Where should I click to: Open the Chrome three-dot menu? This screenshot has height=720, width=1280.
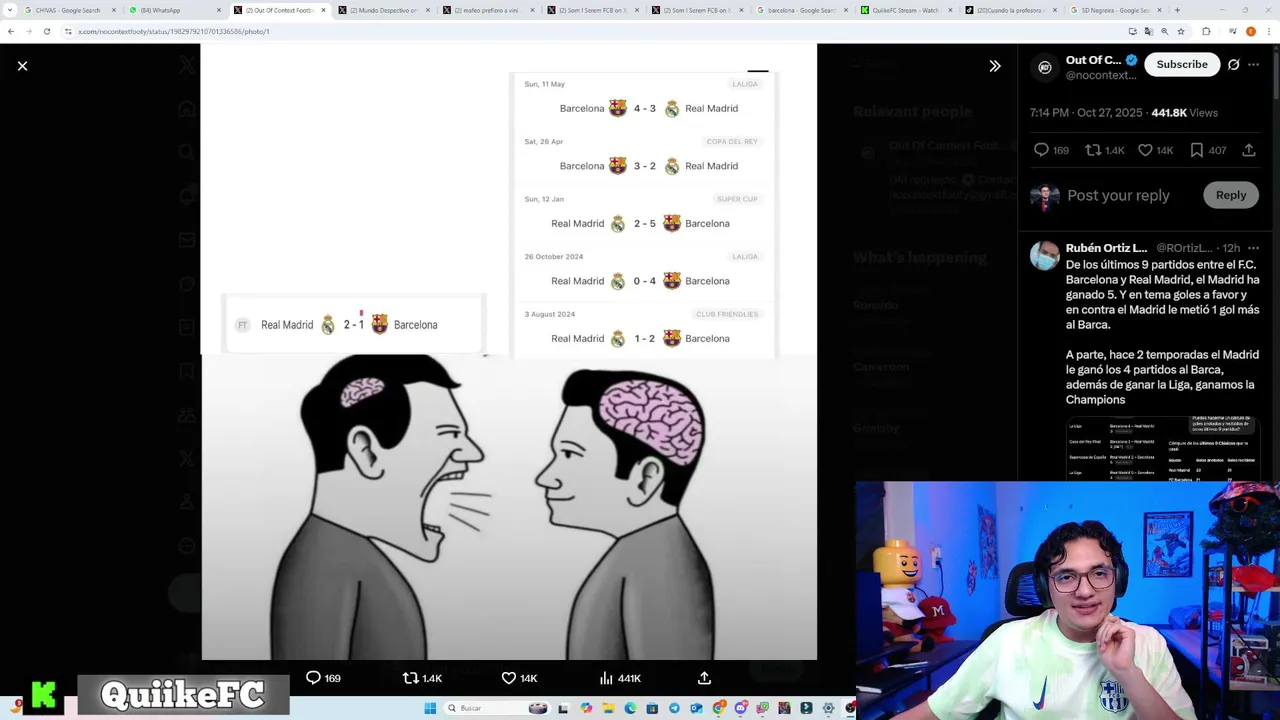[x=1269, y=31]
